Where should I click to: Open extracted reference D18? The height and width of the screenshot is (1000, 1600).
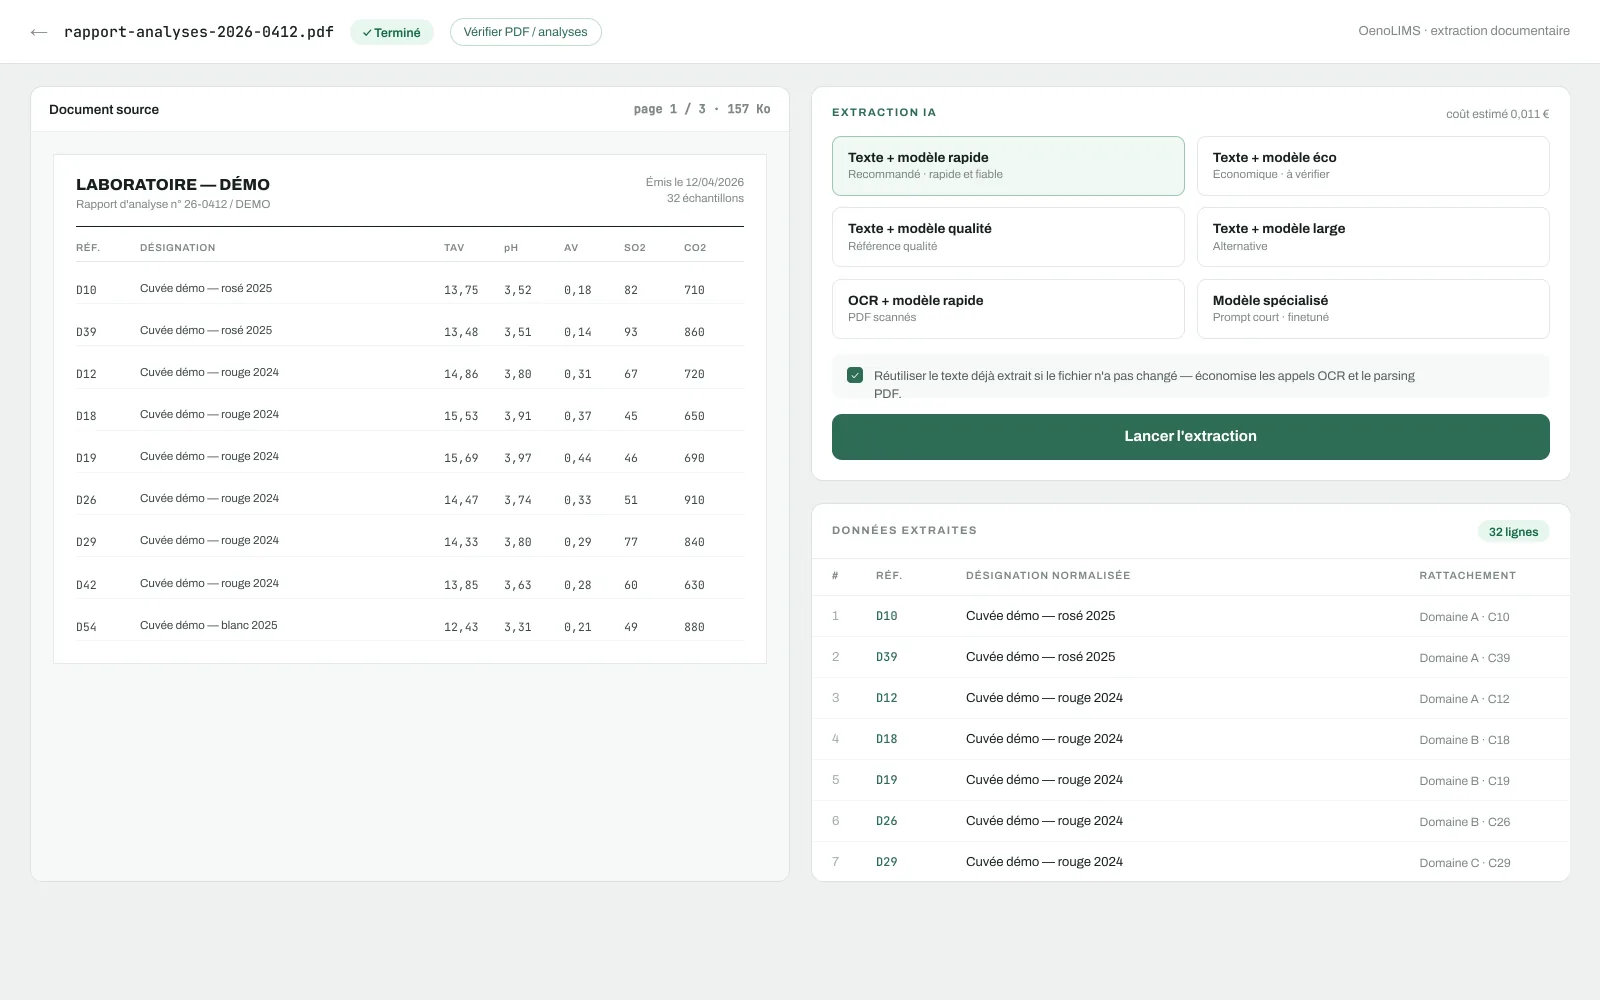point(887,740)
